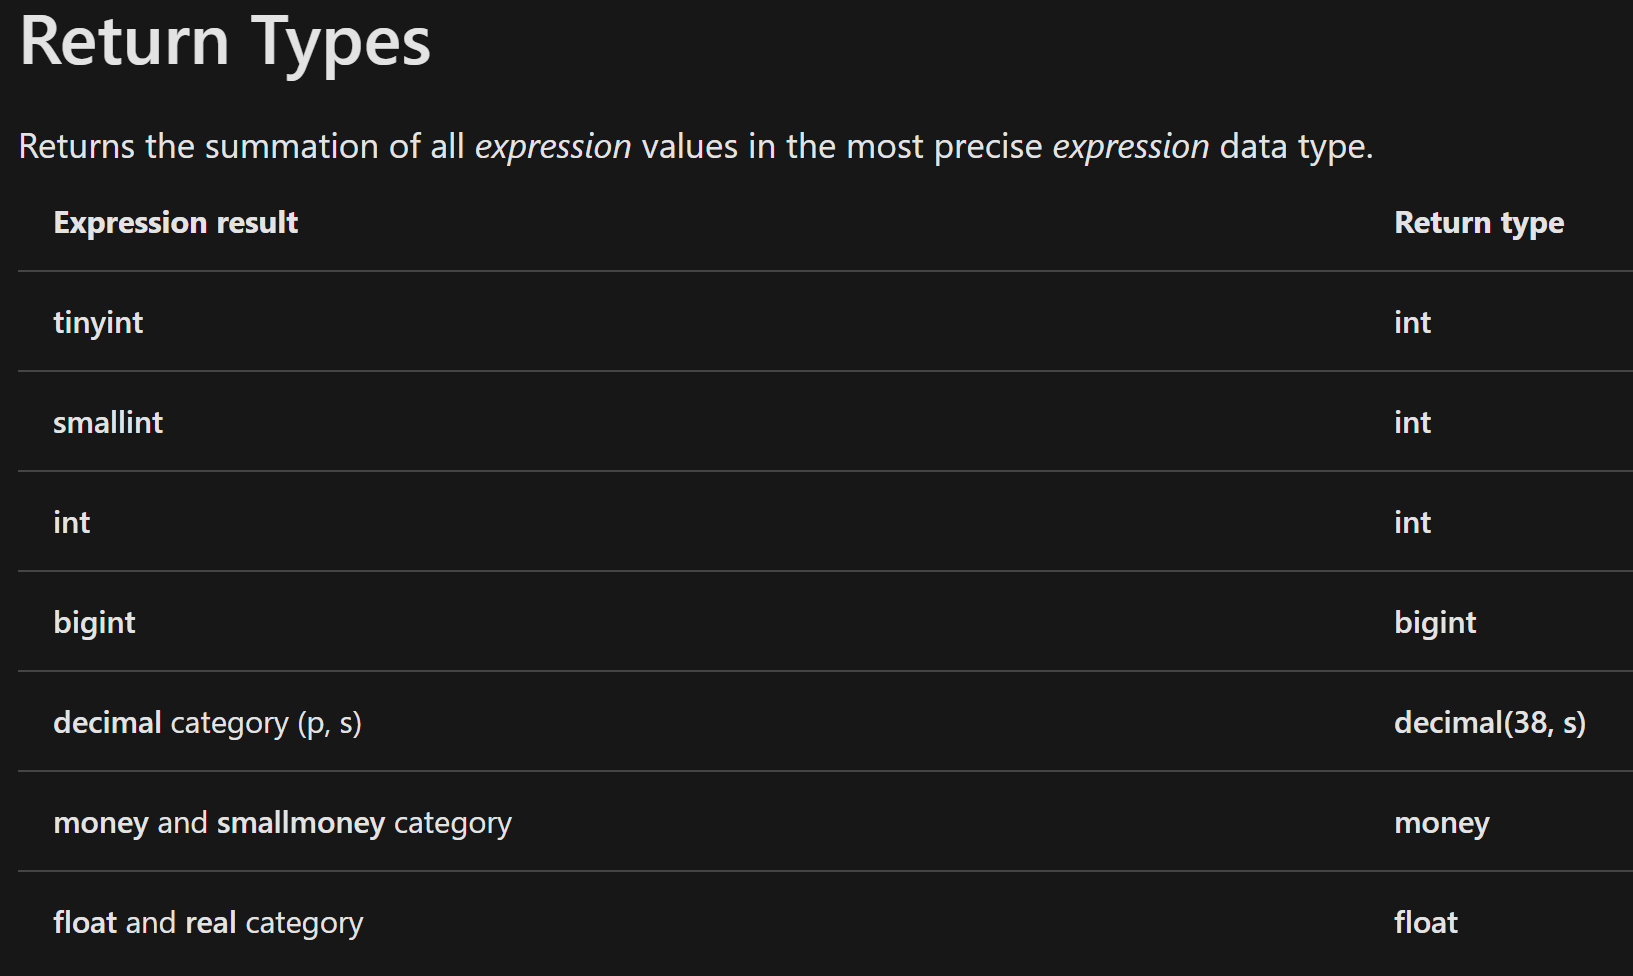Click the tinyint expression cell
The height and width of the screenshot is (976, 1633).
point(98,323)
